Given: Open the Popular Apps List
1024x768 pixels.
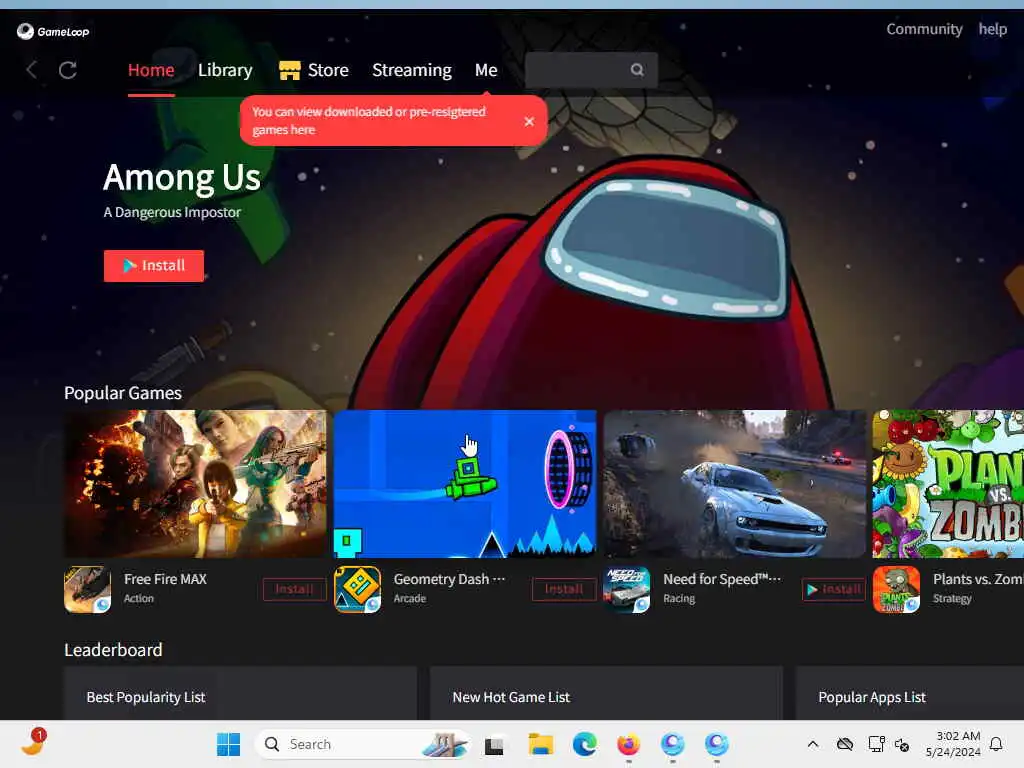Looking at the screenshot, I should coord(872,697).
